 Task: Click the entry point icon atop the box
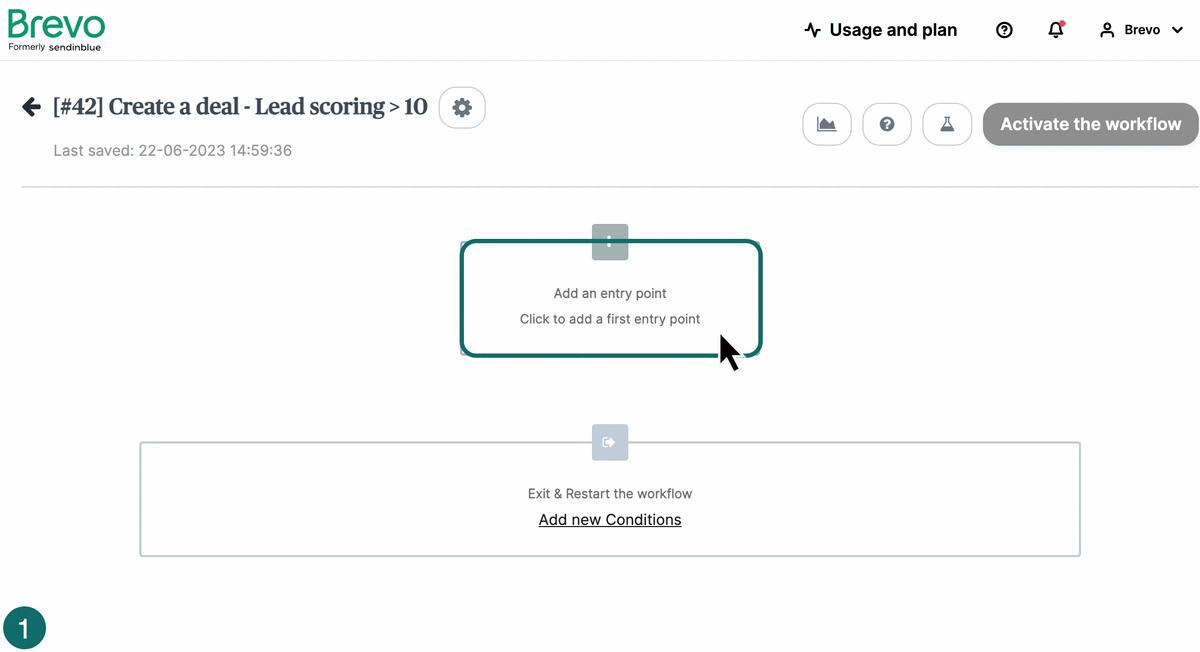610,242
